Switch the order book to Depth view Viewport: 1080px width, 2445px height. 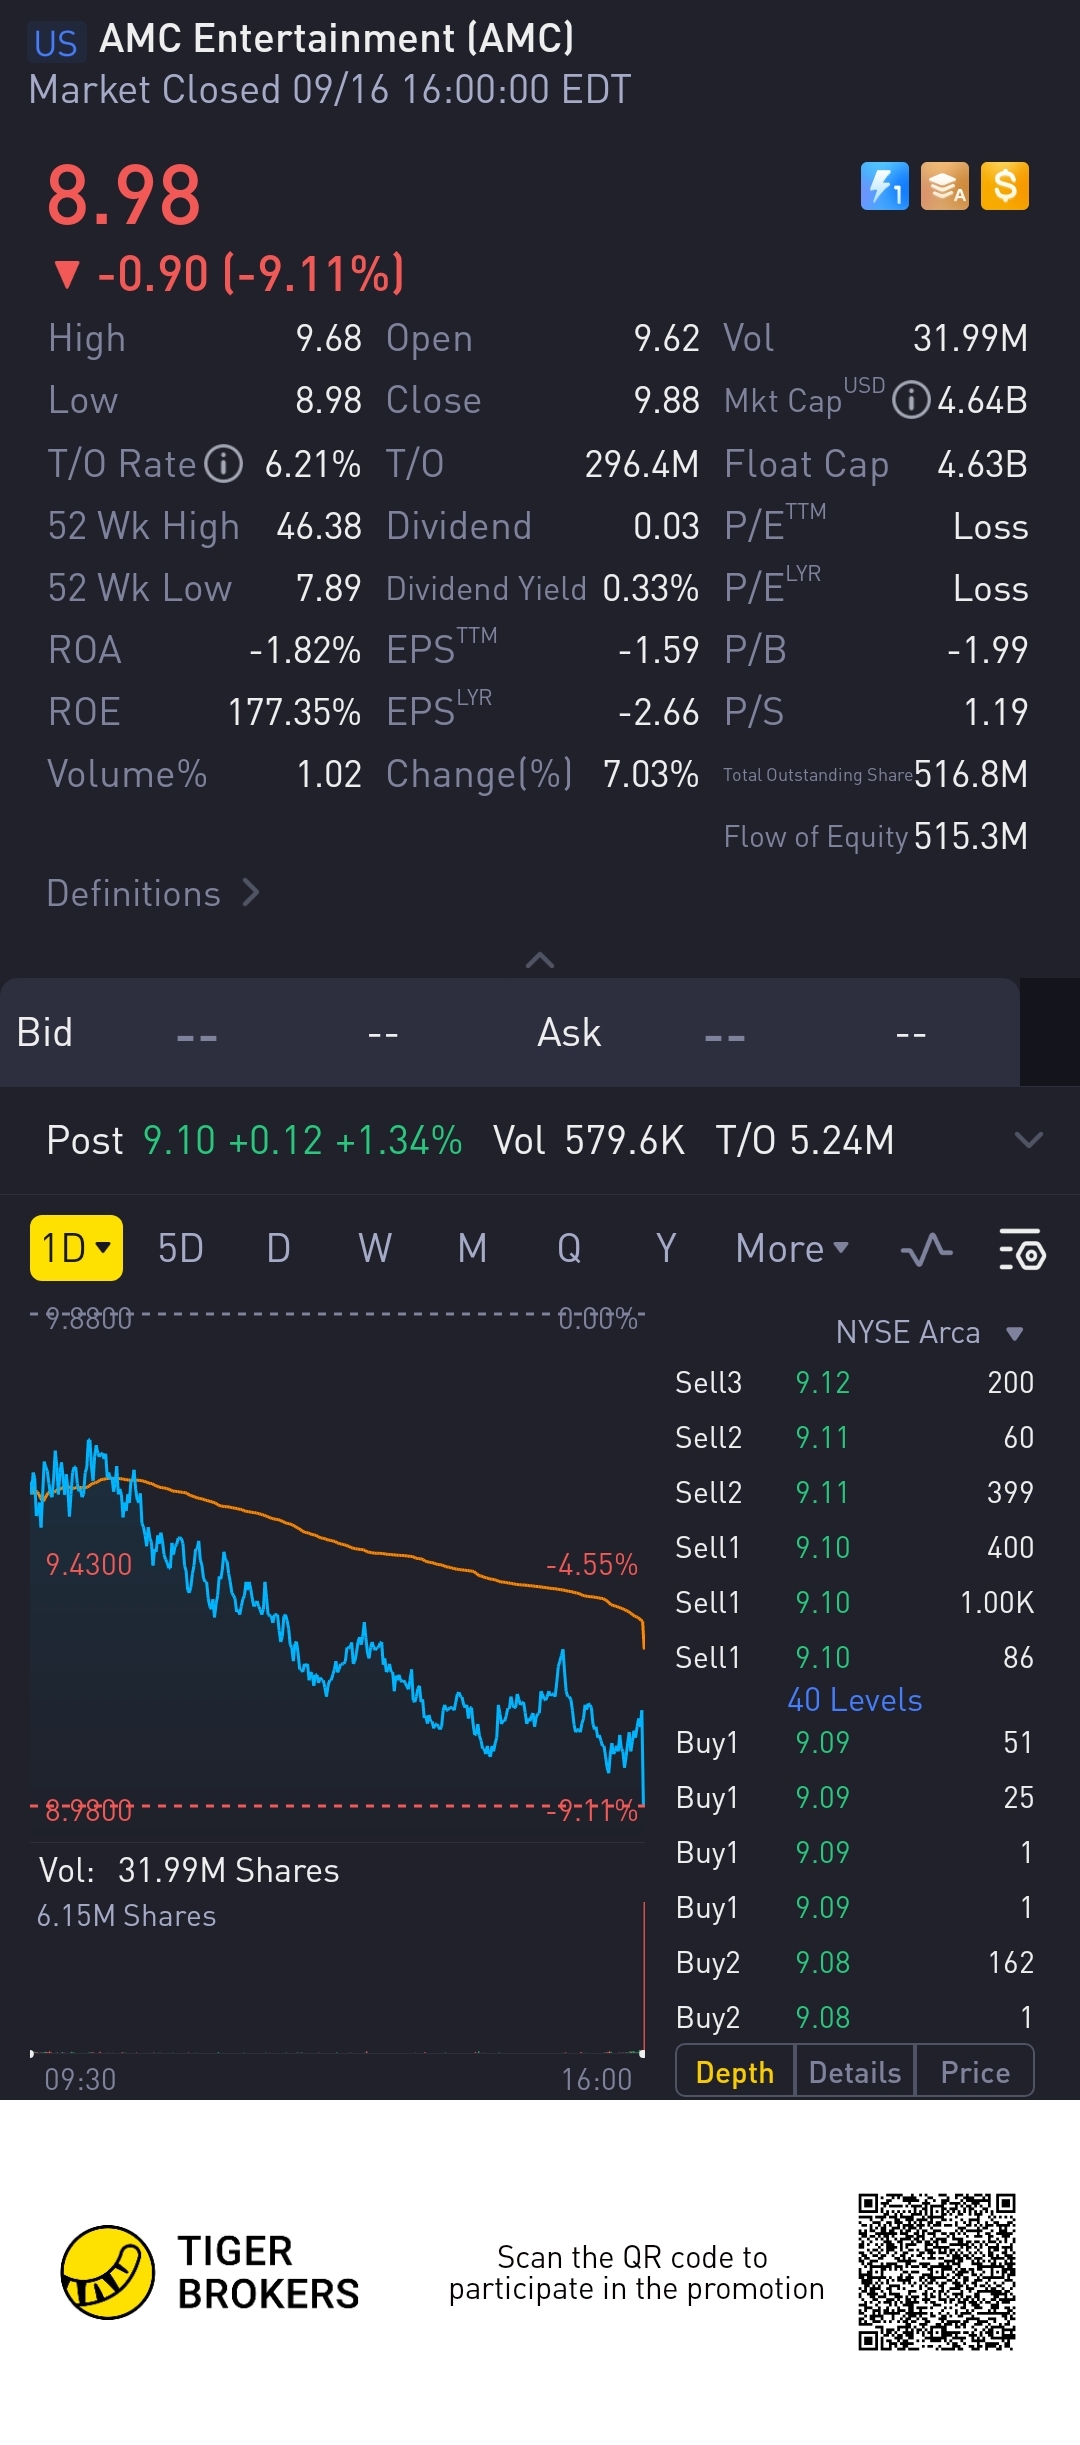[735, 2073]
